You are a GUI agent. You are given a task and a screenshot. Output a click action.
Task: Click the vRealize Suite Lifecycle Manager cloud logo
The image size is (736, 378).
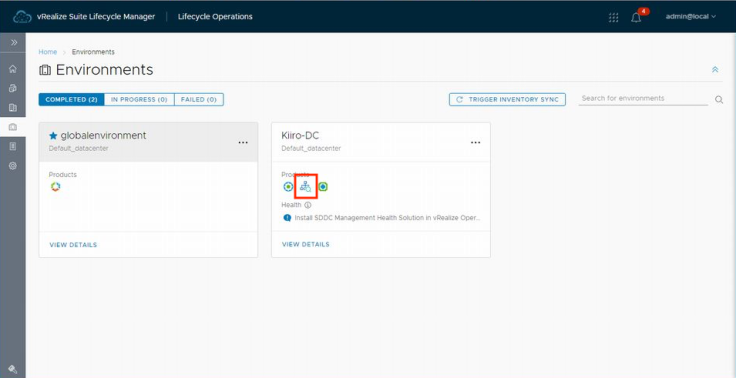pyautogui.click(x=22, y=17)
